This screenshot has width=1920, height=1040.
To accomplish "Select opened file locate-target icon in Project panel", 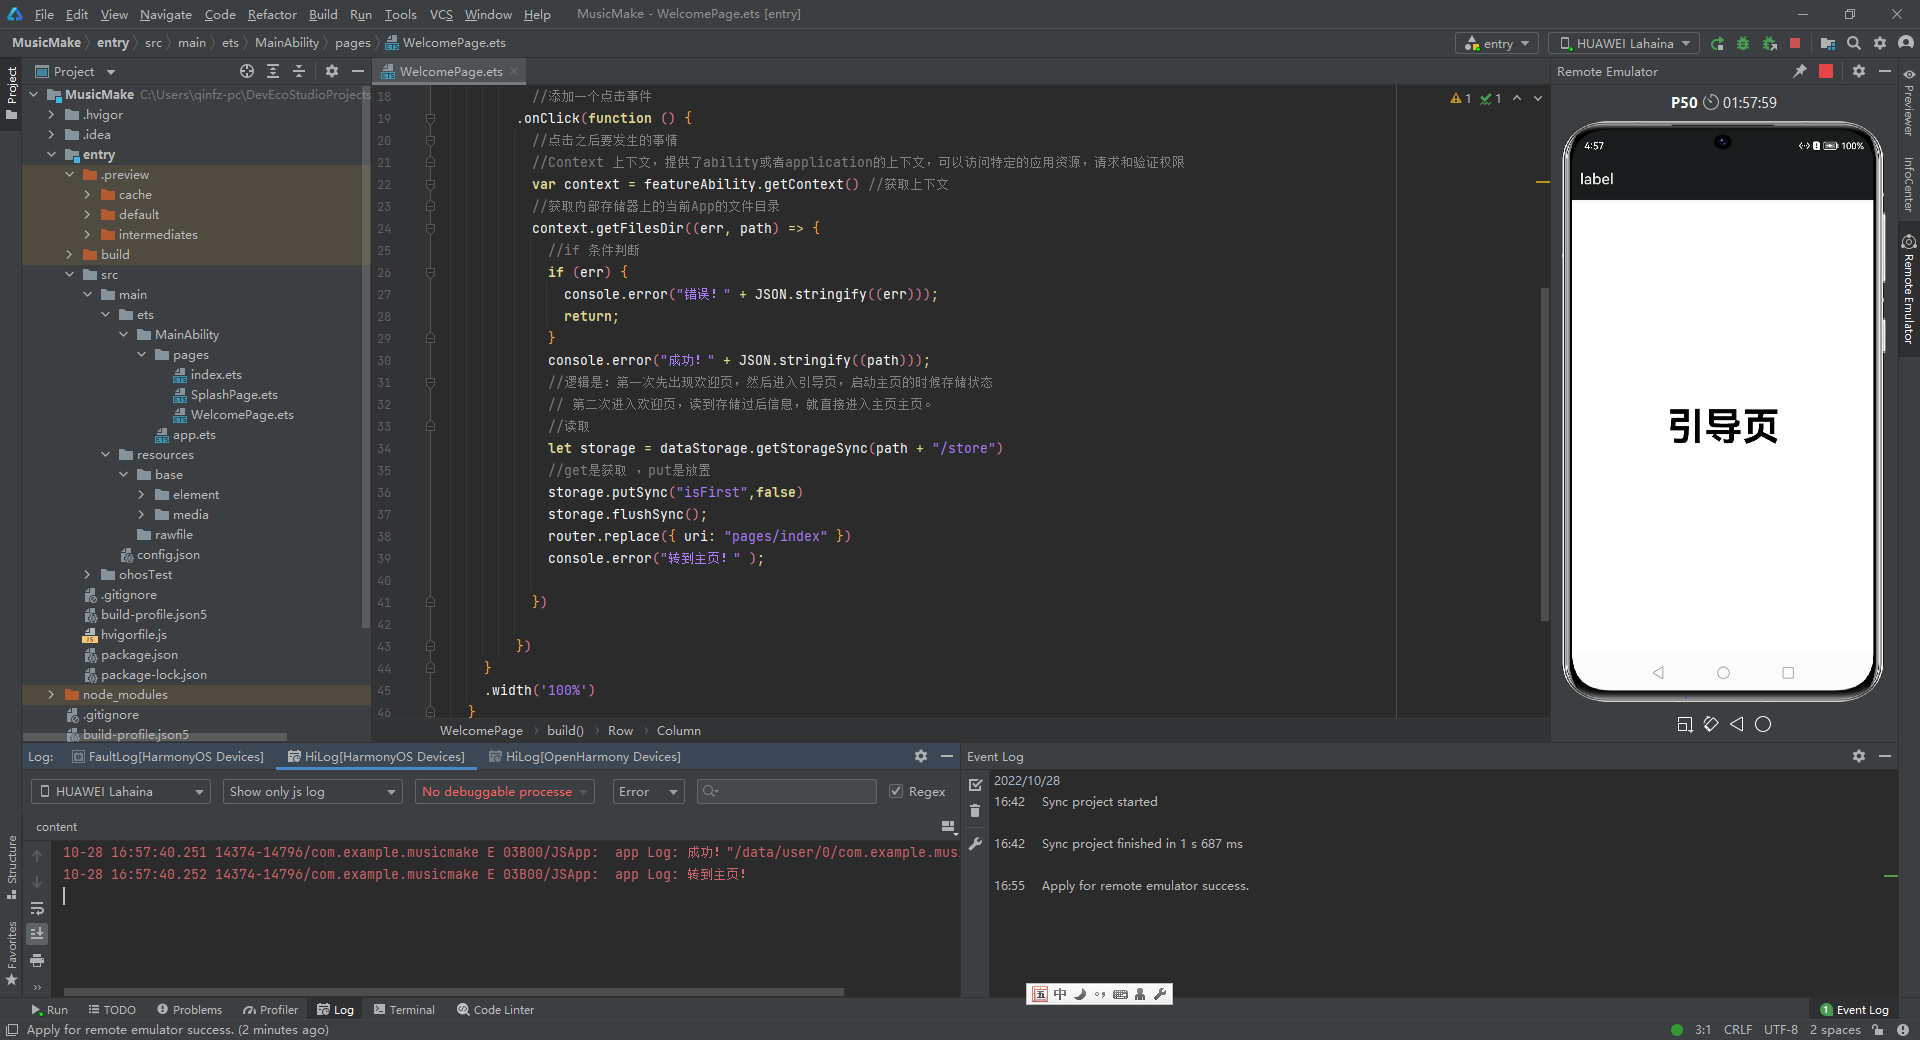I will click(x=247, y=71).
